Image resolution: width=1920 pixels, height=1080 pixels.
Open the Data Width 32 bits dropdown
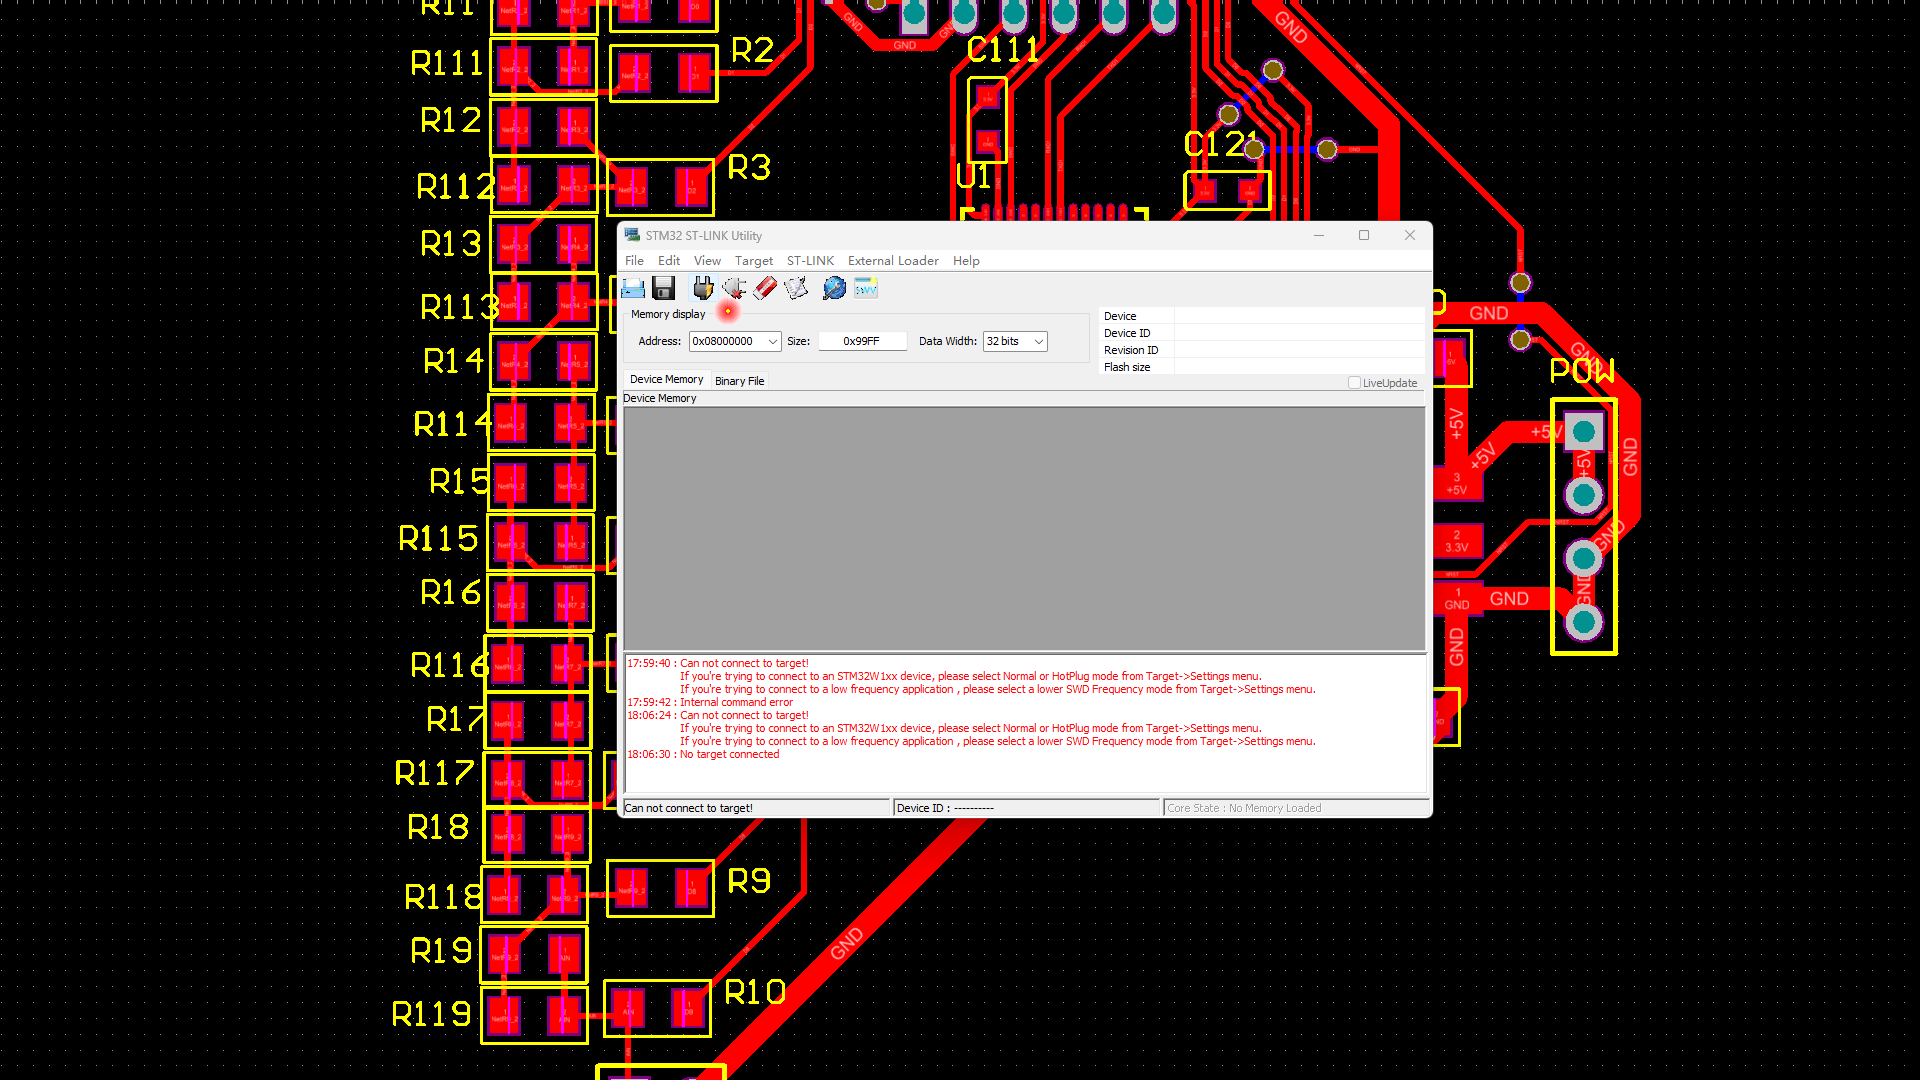click(x=1015, y=342)
